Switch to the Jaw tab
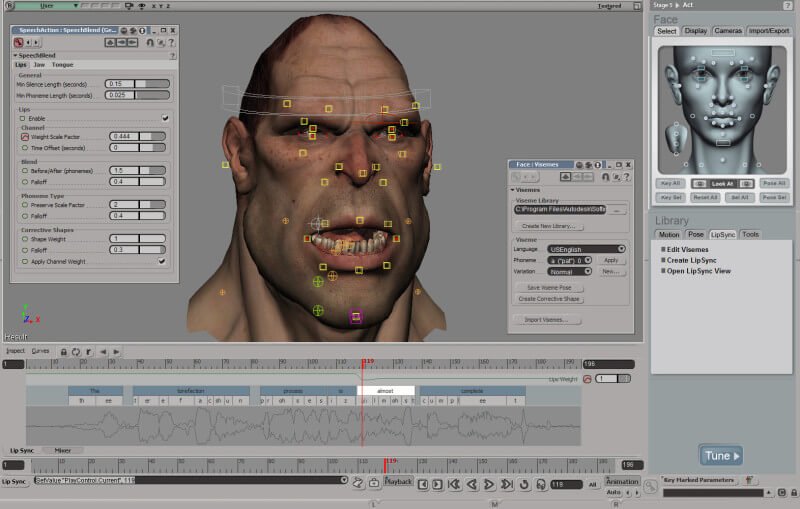The width and height of the screenshot is (800, 509). point(39,65)
